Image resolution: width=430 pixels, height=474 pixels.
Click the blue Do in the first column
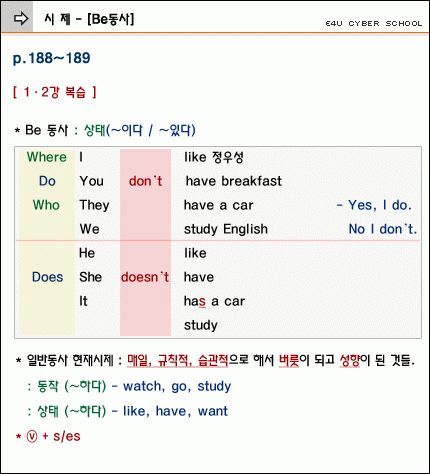coord(47,181)
